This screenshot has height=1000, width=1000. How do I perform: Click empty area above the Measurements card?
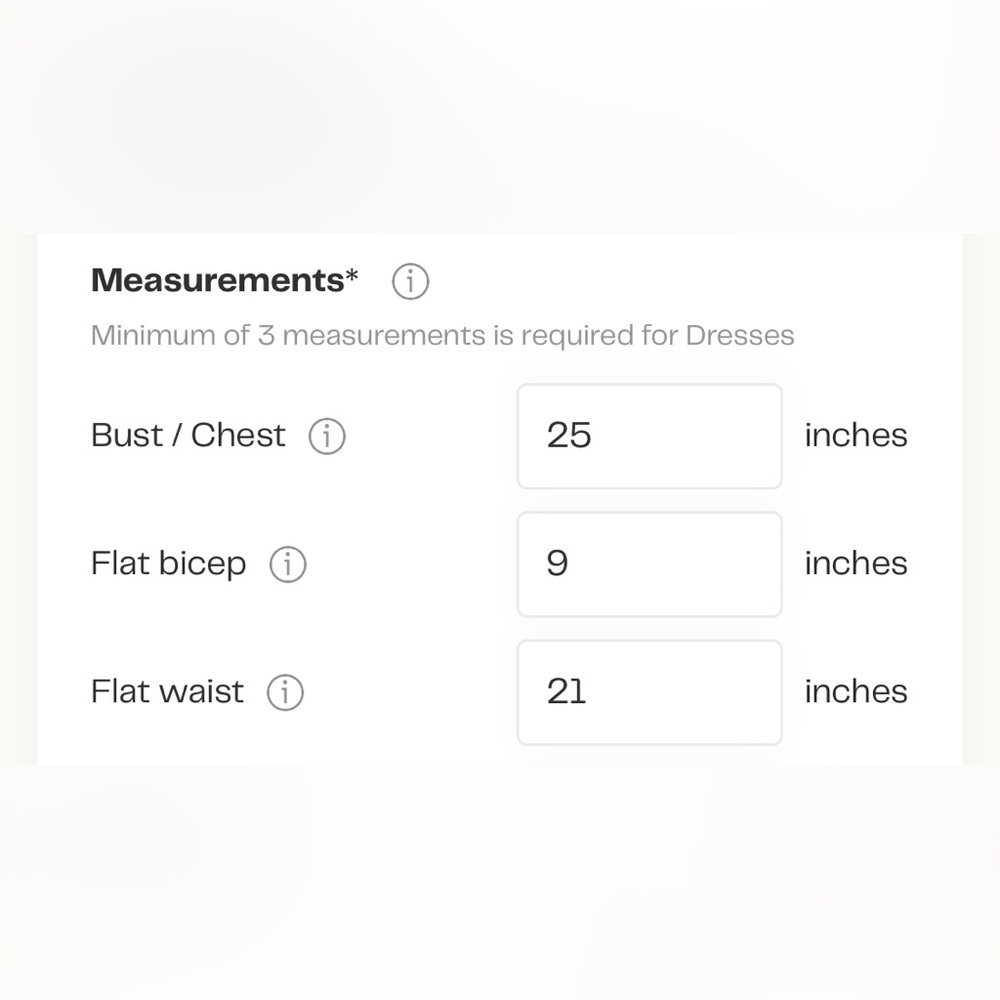[500, 115]
